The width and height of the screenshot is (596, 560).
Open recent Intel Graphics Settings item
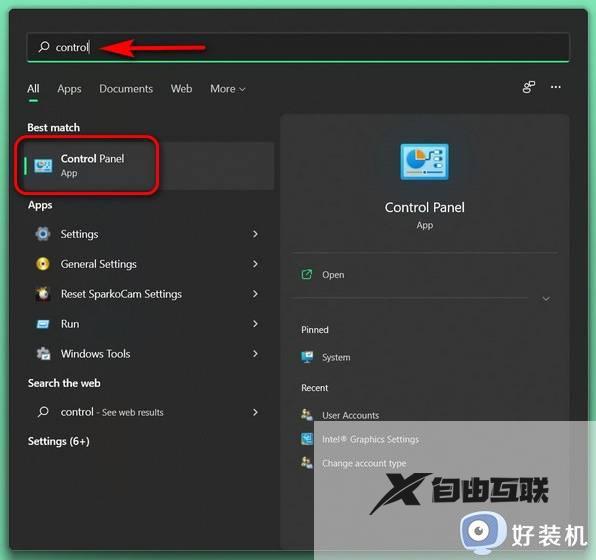(370, 439)
